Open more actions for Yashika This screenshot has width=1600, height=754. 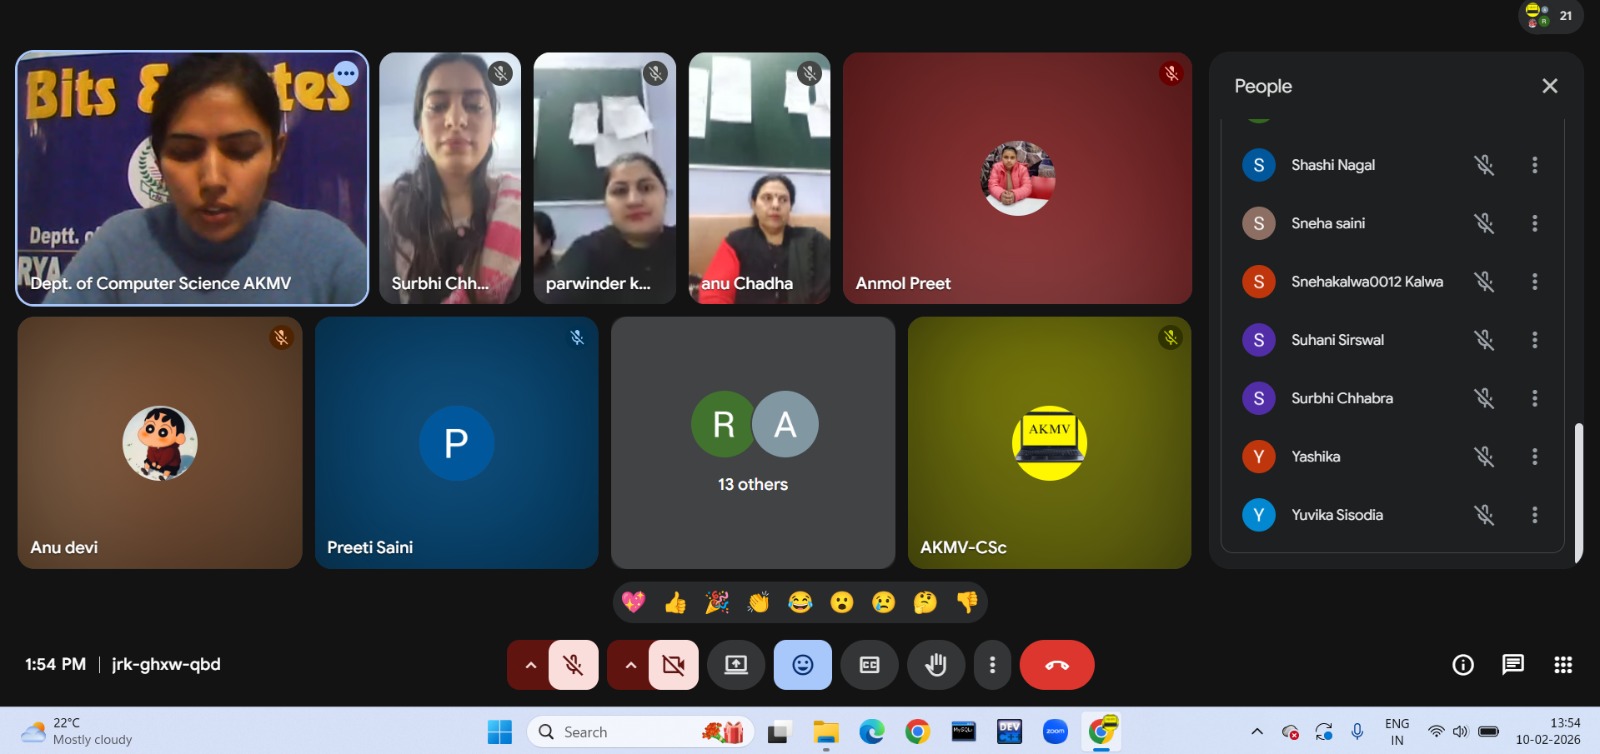pyautogui.click(x=1534, y=457)
